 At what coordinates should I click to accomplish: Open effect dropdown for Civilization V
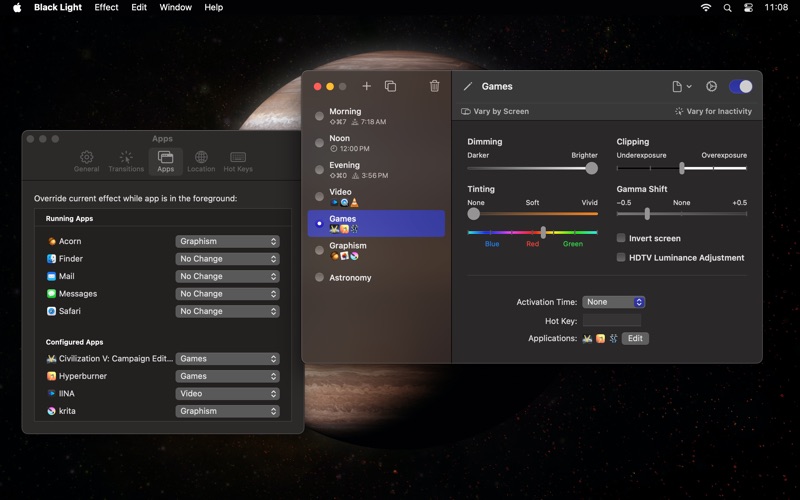pyautogui.click(x=228, y=359)
